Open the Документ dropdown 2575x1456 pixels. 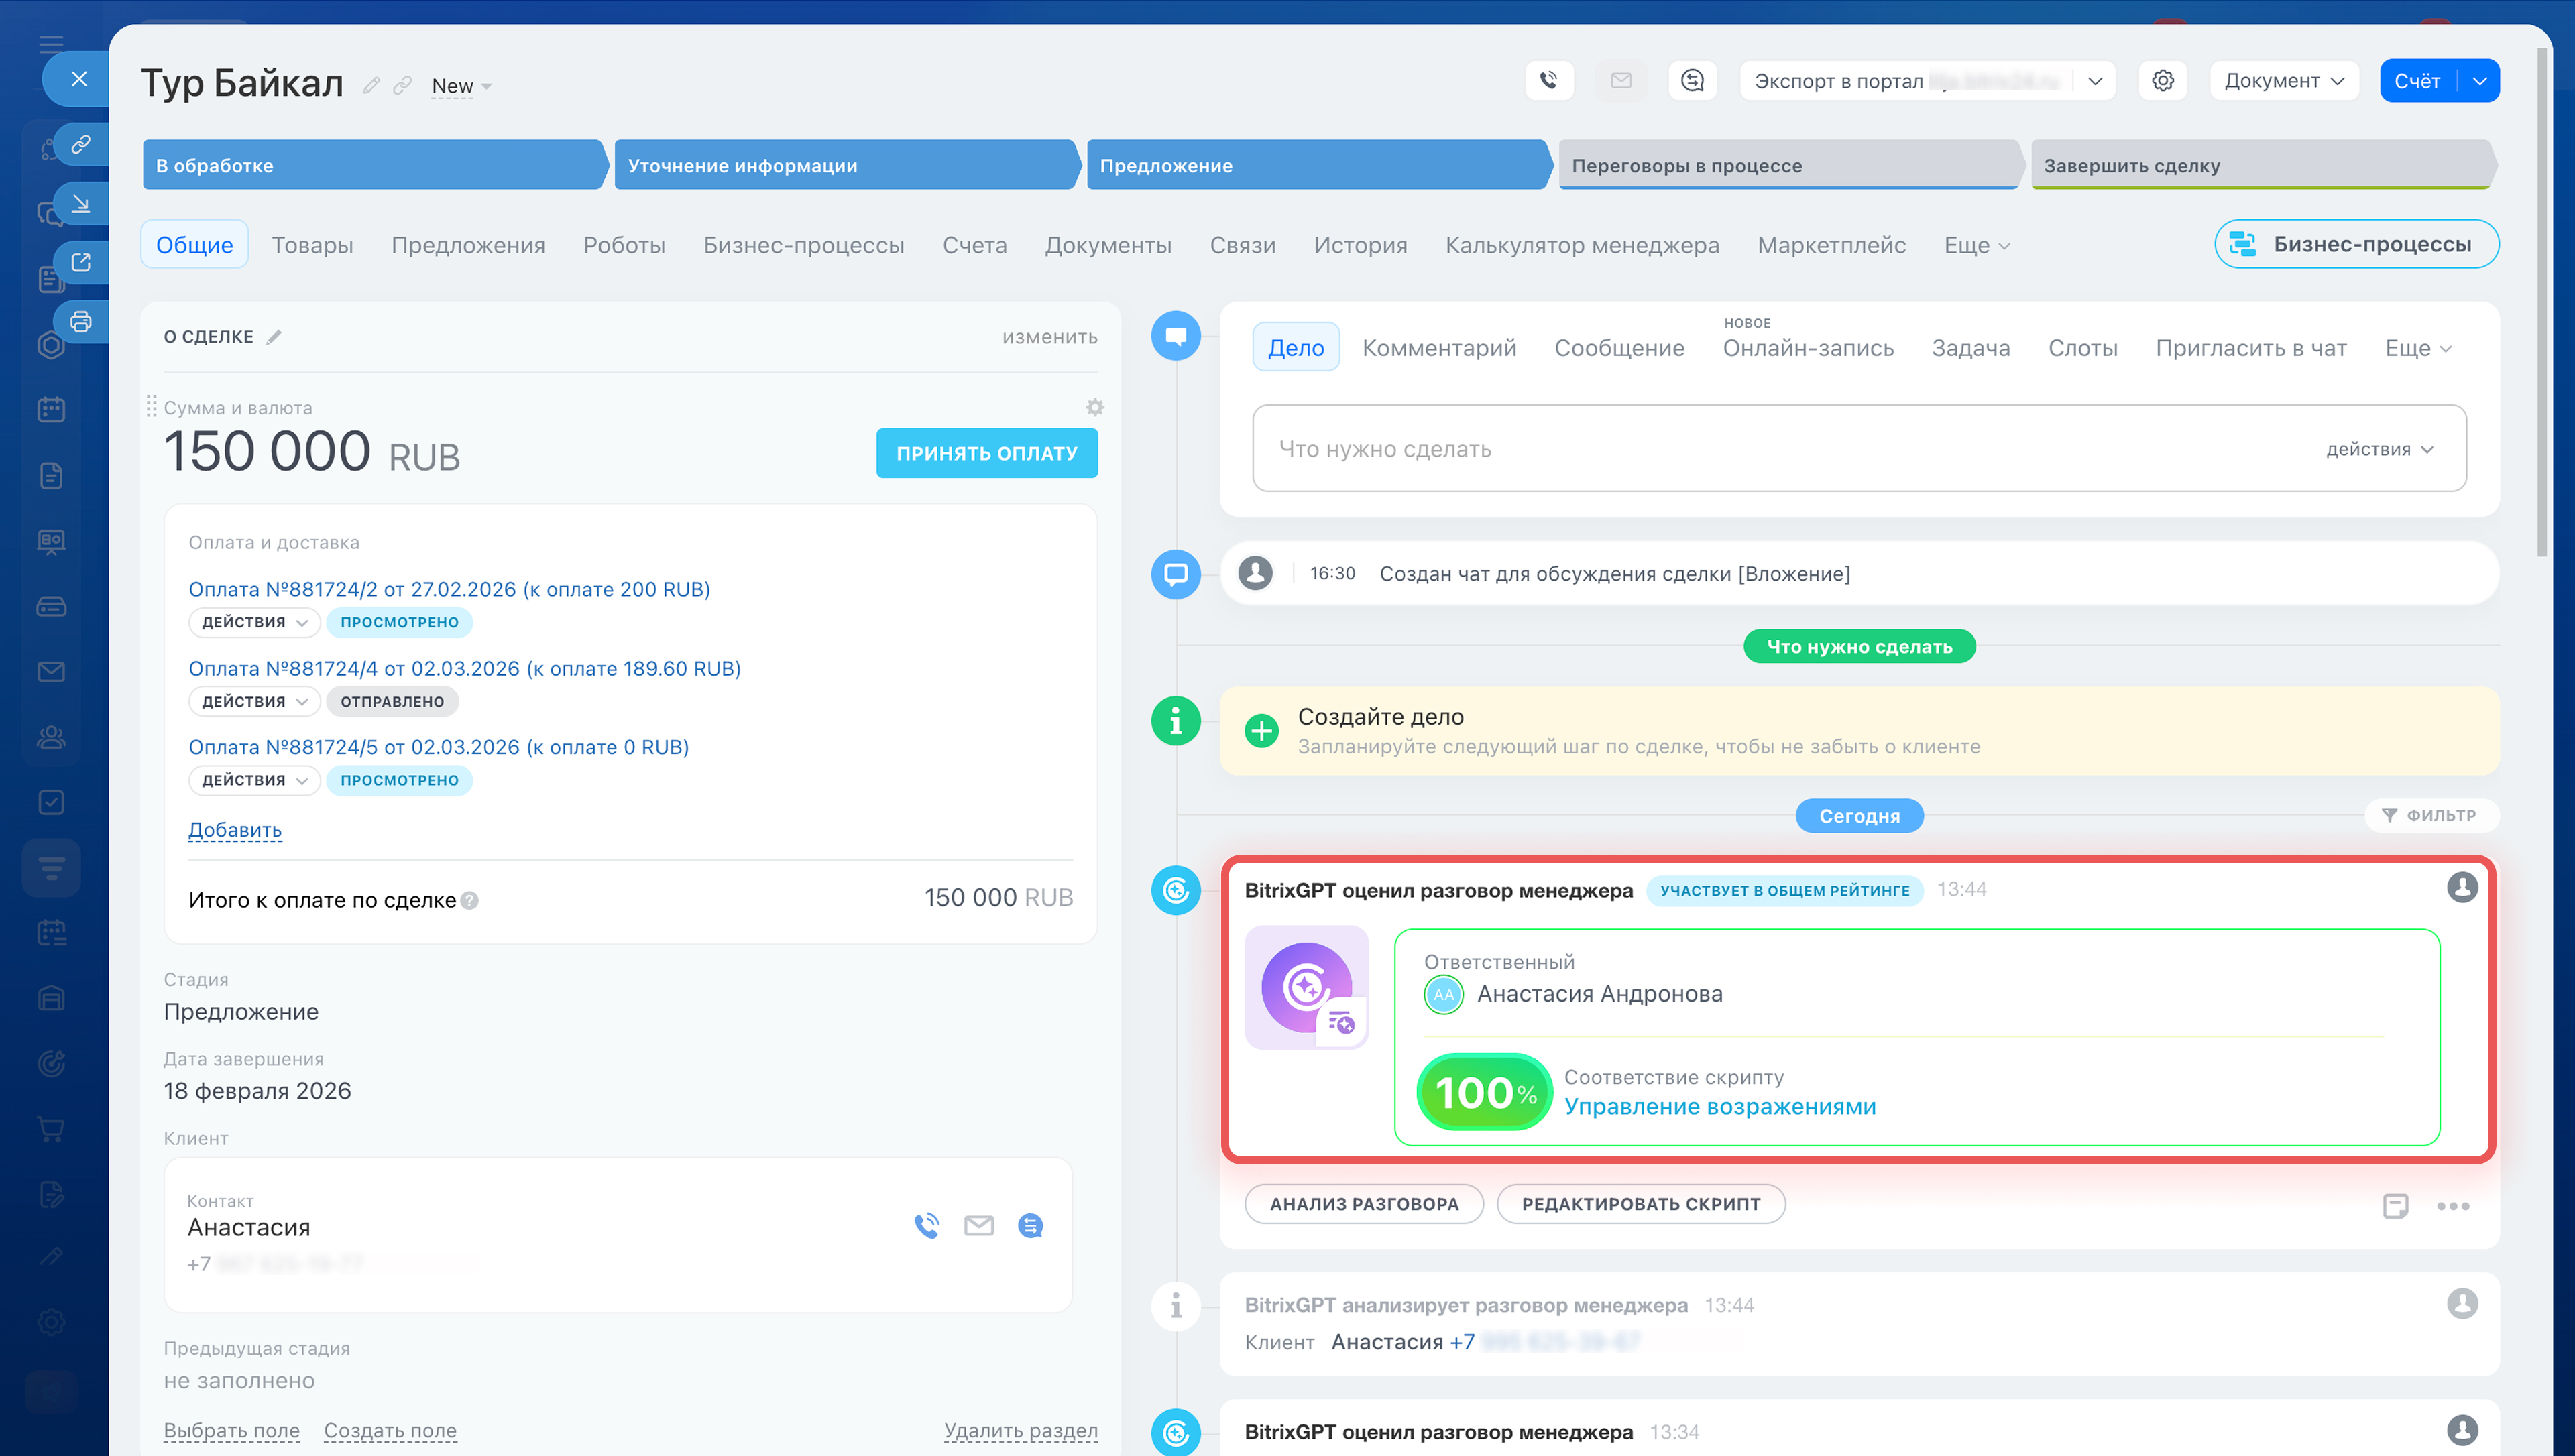pyautogui.click(x=2283, y=81)
